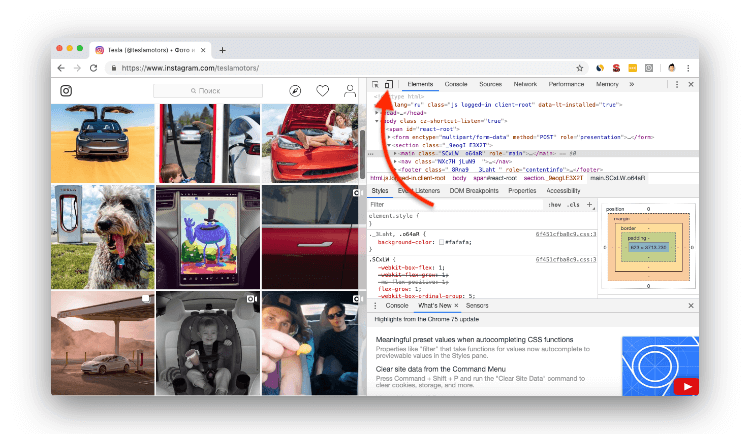The image size is (750, 434).
Task: Click the Instagram camera logo
Action: [x=66, y=90]
